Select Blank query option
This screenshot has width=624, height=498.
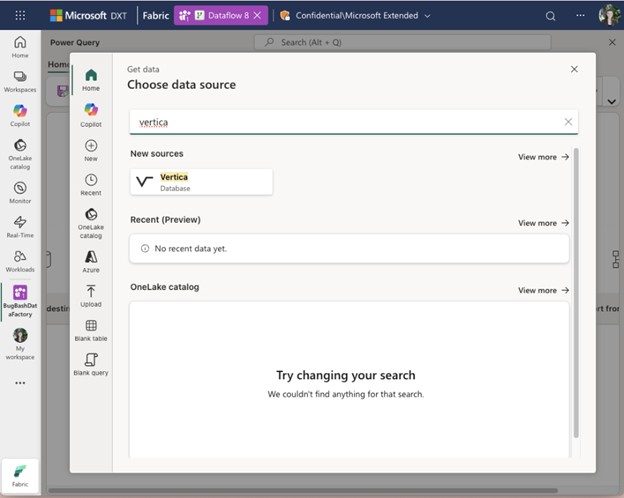[x=91, y=364]
